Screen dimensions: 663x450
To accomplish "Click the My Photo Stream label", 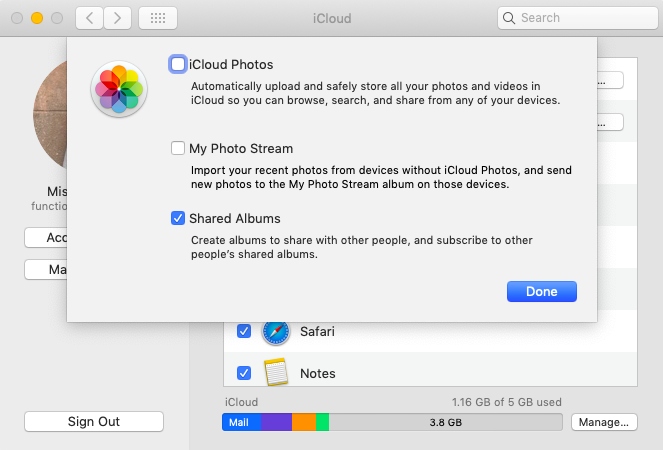I will coord(241,148).
